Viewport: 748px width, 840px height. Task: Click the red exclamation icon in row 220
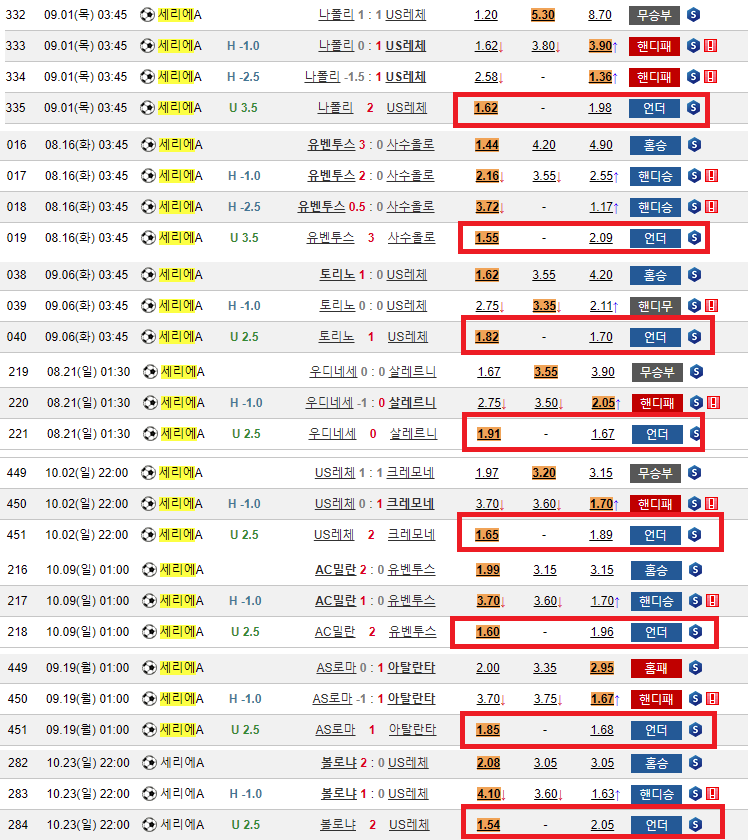712,403
